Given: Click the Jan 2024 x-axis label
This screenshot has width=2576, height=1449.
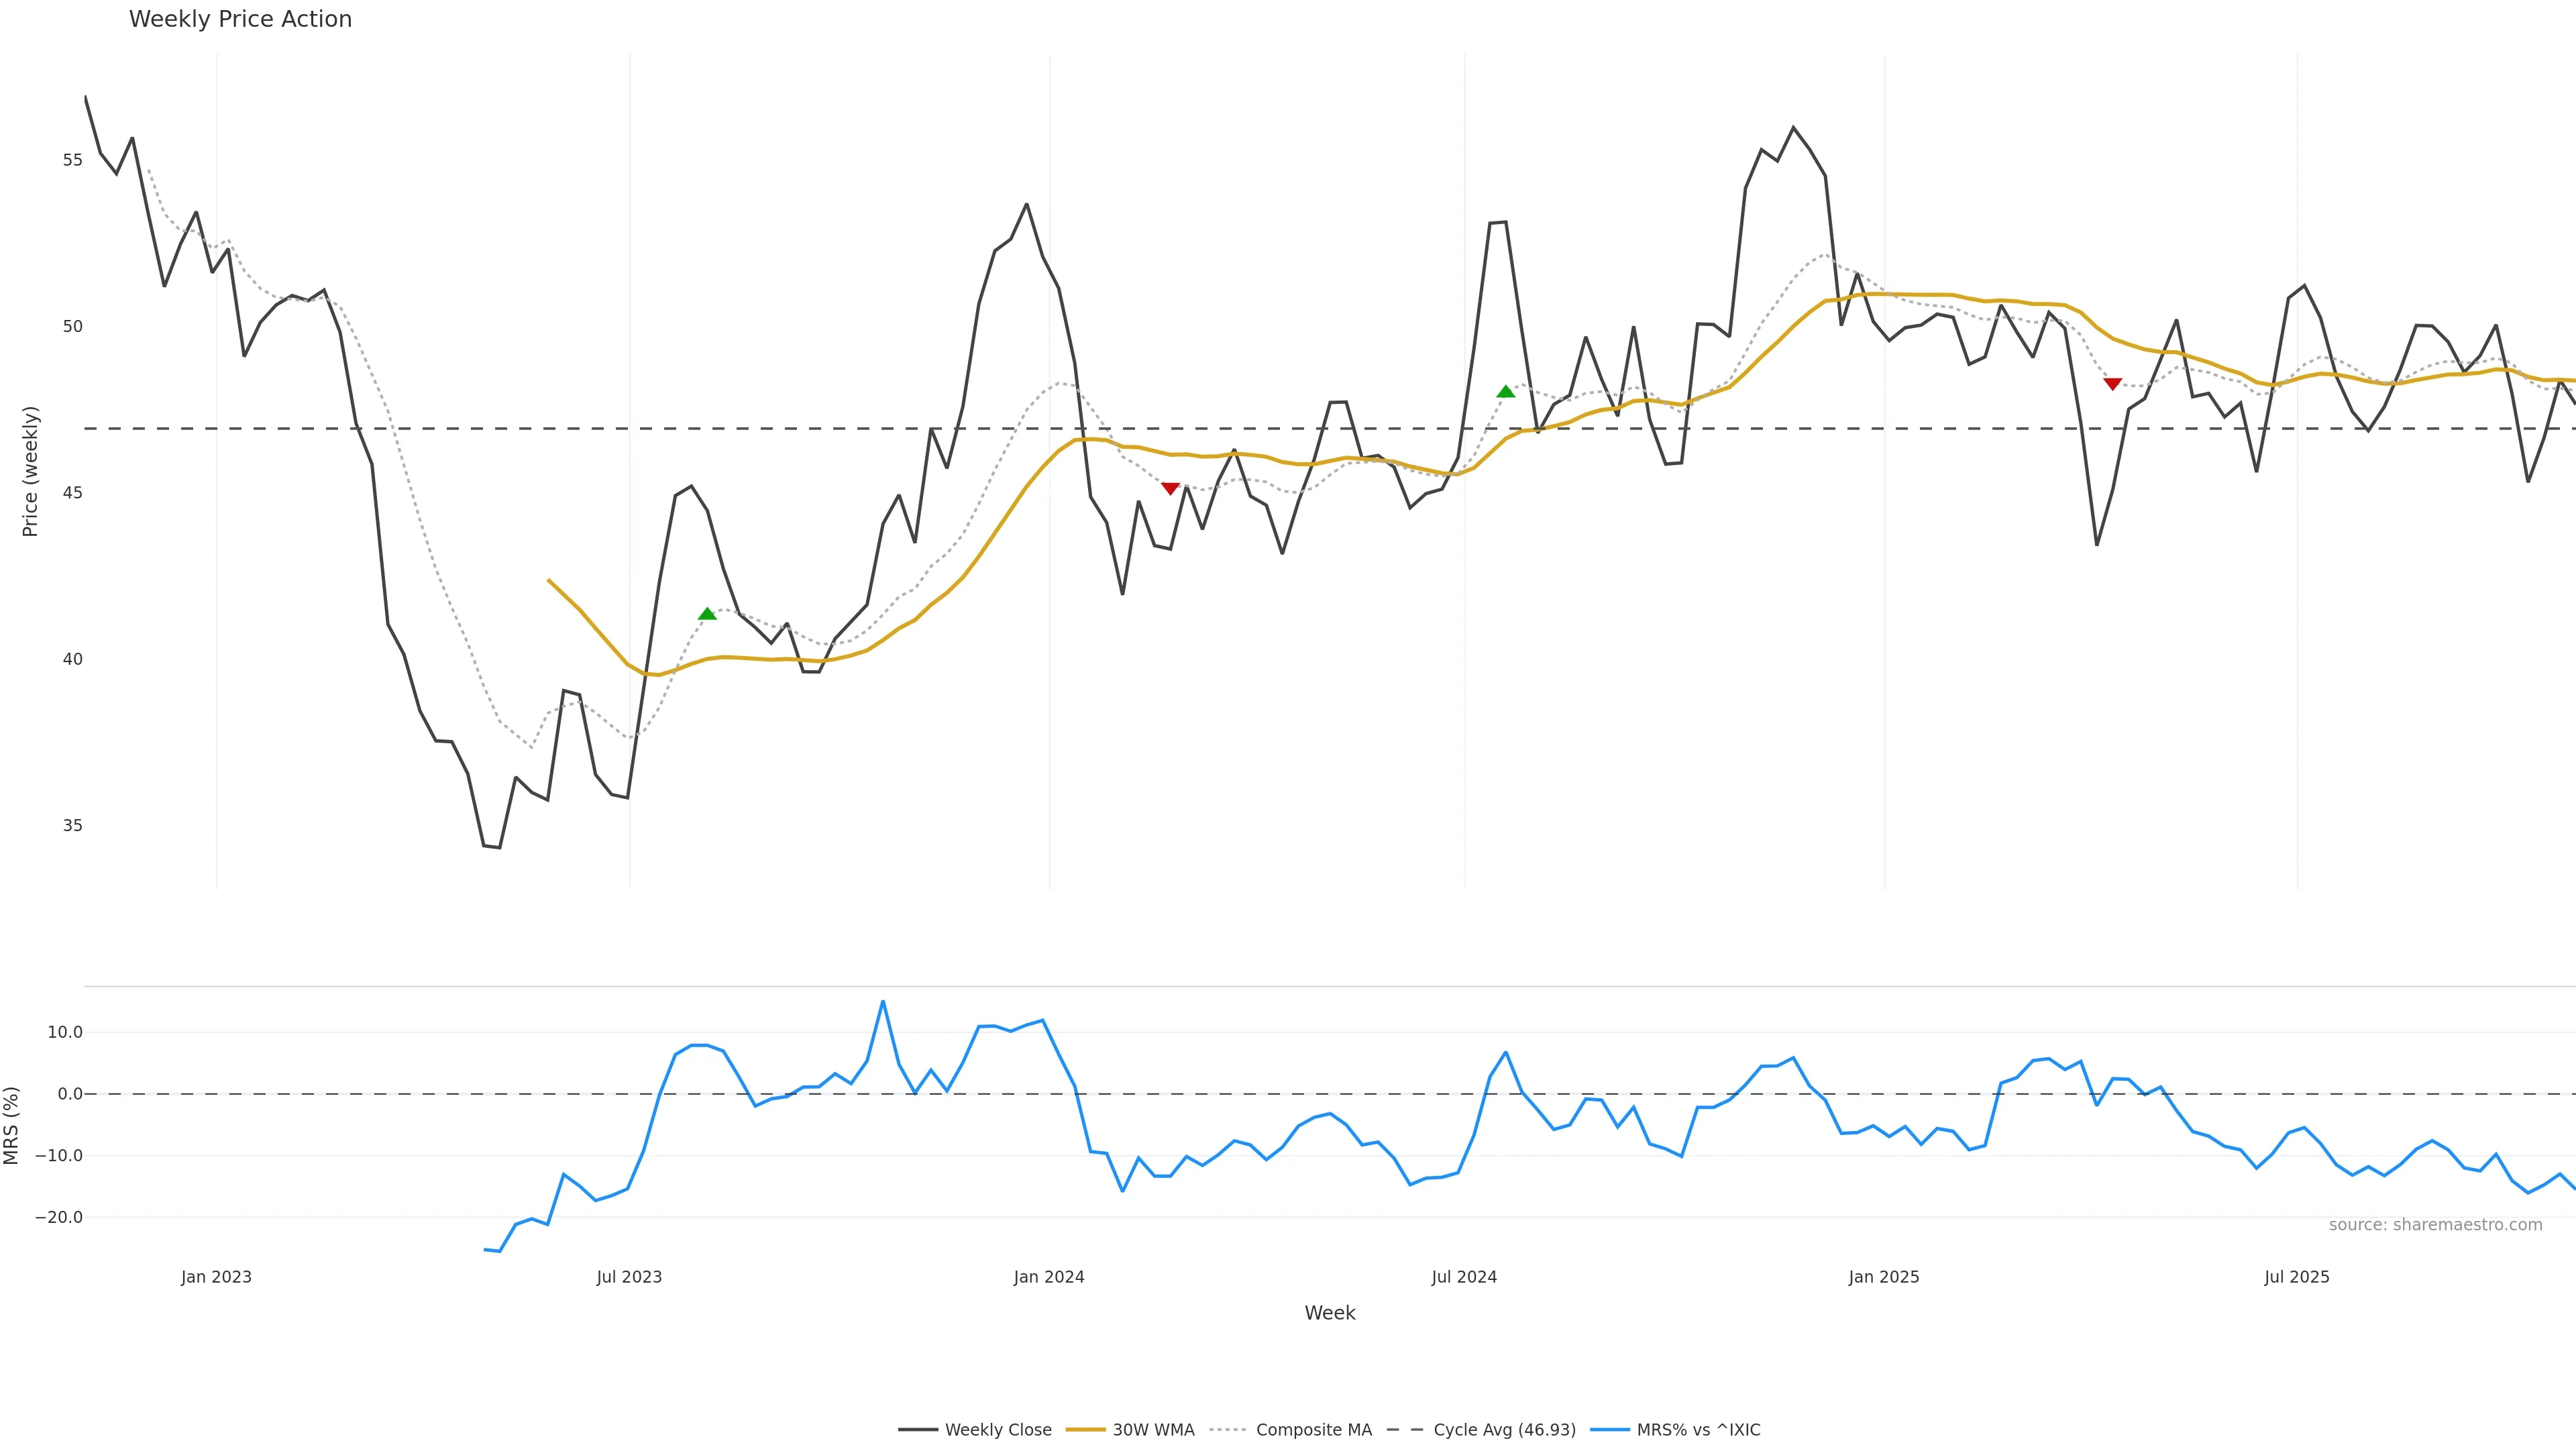Looking at the screenshot, I should [1048, 1277].
